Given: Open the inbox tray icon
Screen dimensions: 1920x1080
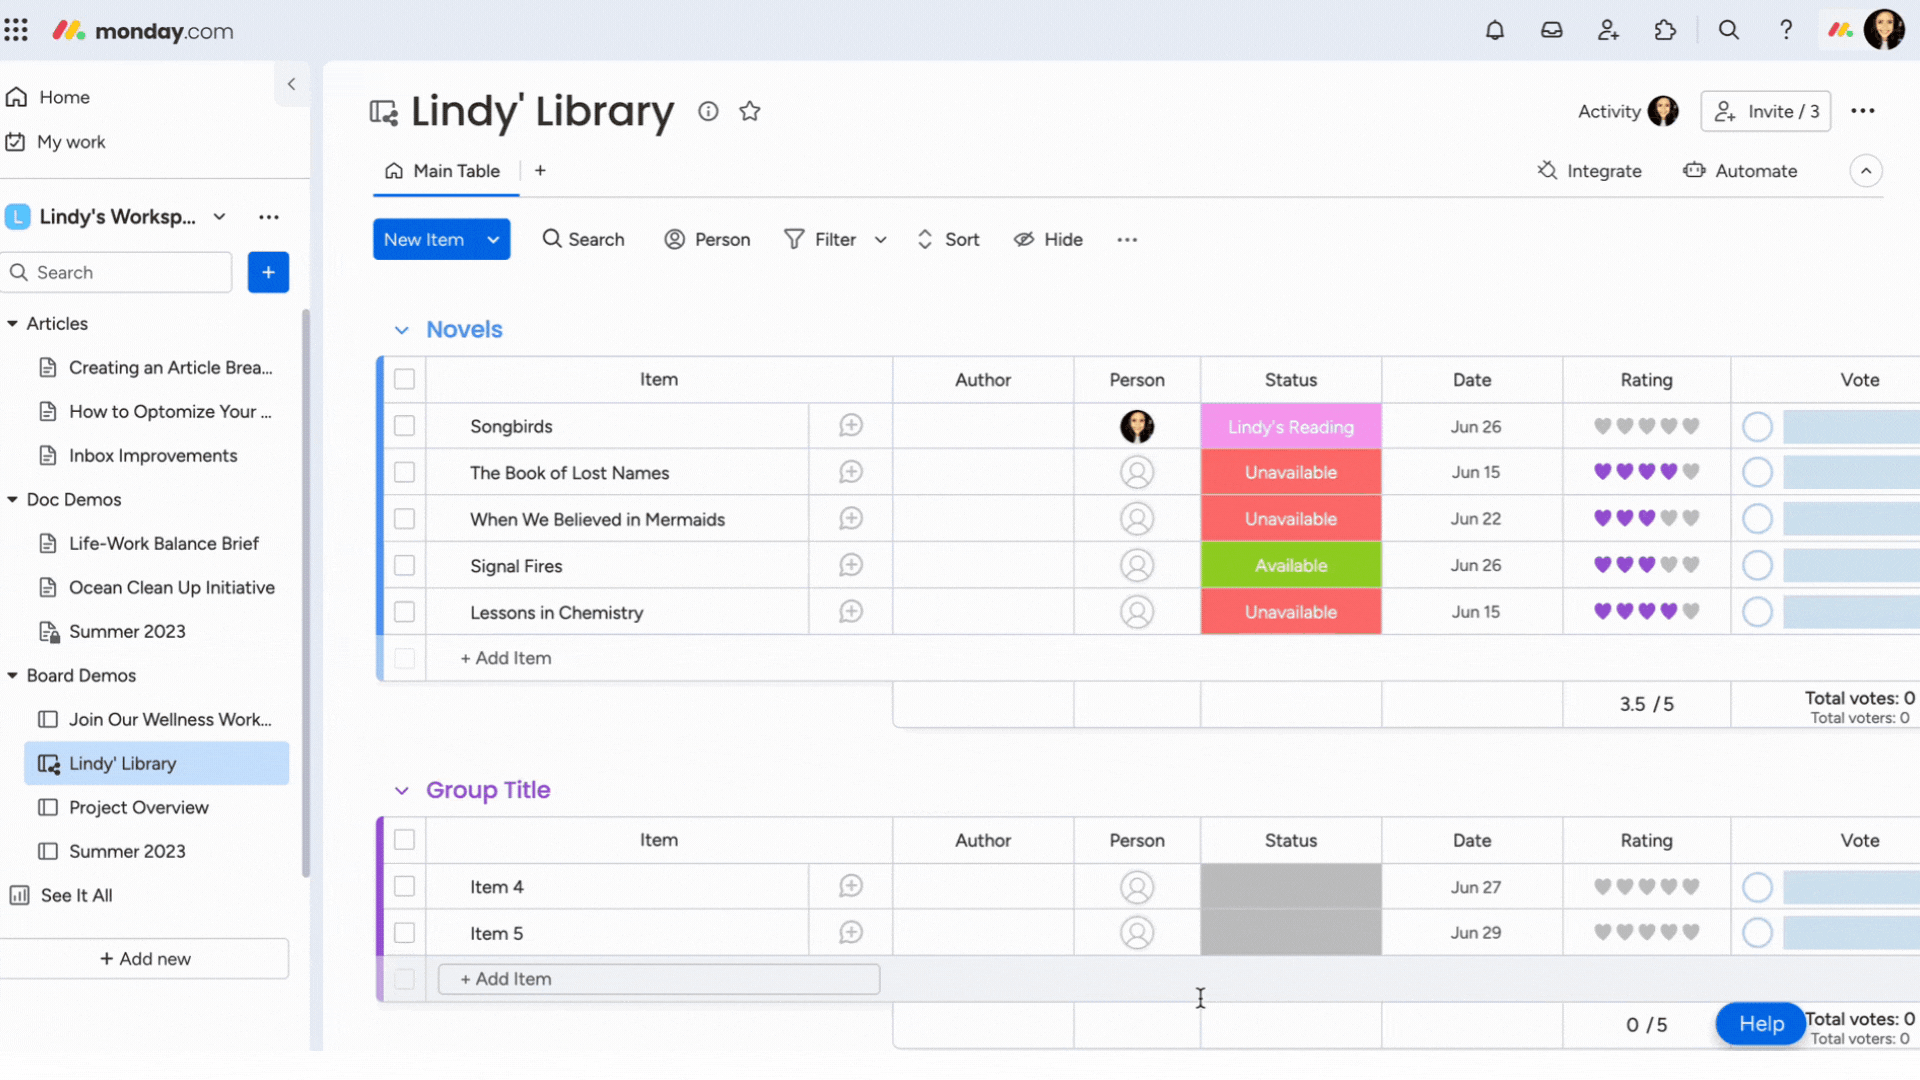Looking at the screenshot, I should [1551, 30].
